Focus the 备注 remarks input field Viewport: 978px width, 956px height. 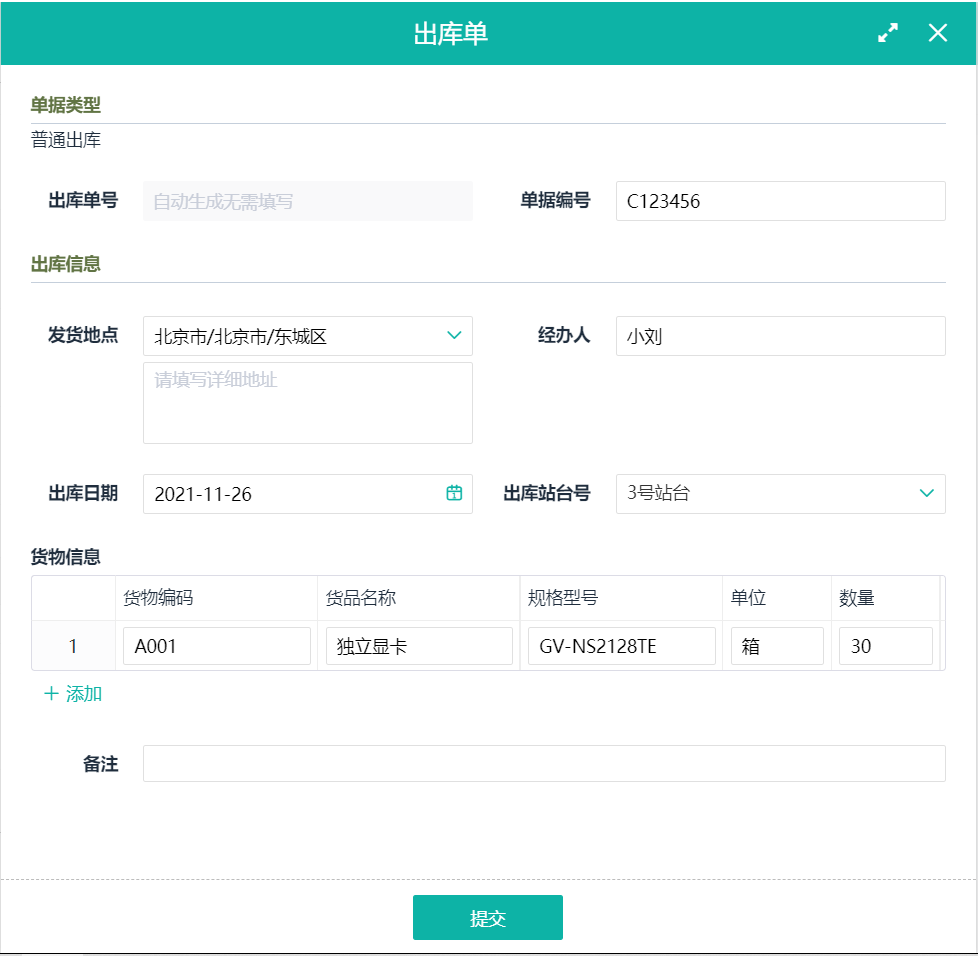[x=544, y=763]
